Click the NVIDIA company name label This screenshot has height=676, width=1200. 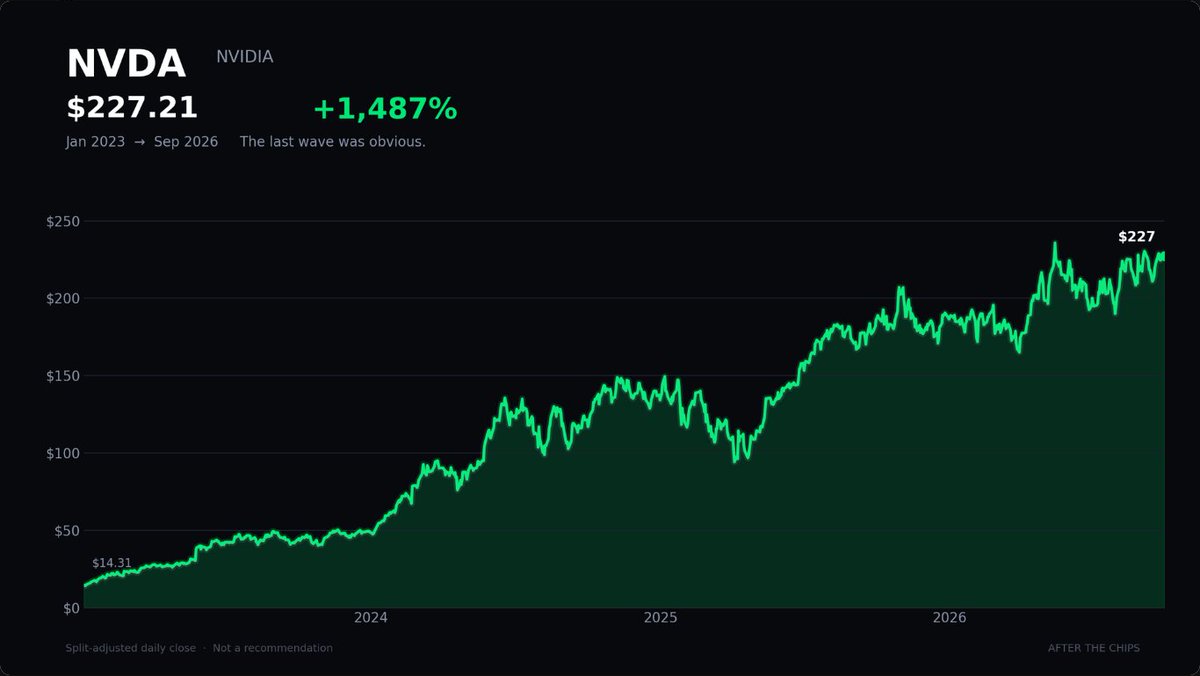(x=245, y=57)
